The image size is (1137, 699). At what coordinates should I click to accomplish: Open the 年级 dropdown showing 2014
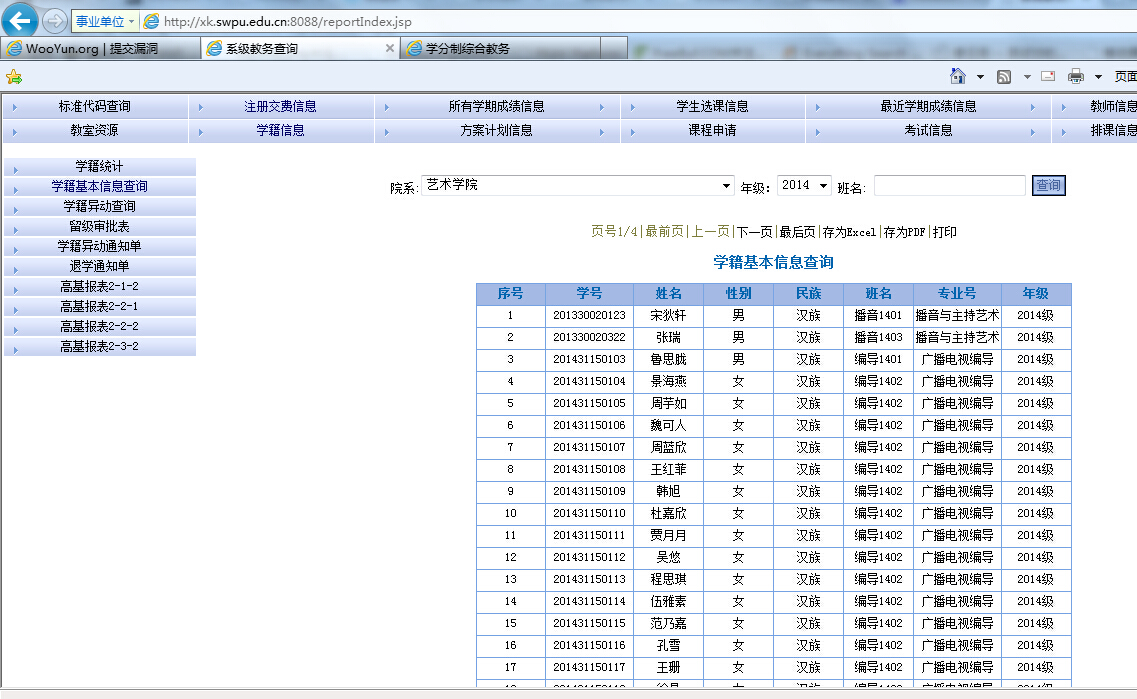(x=804, y=186)
